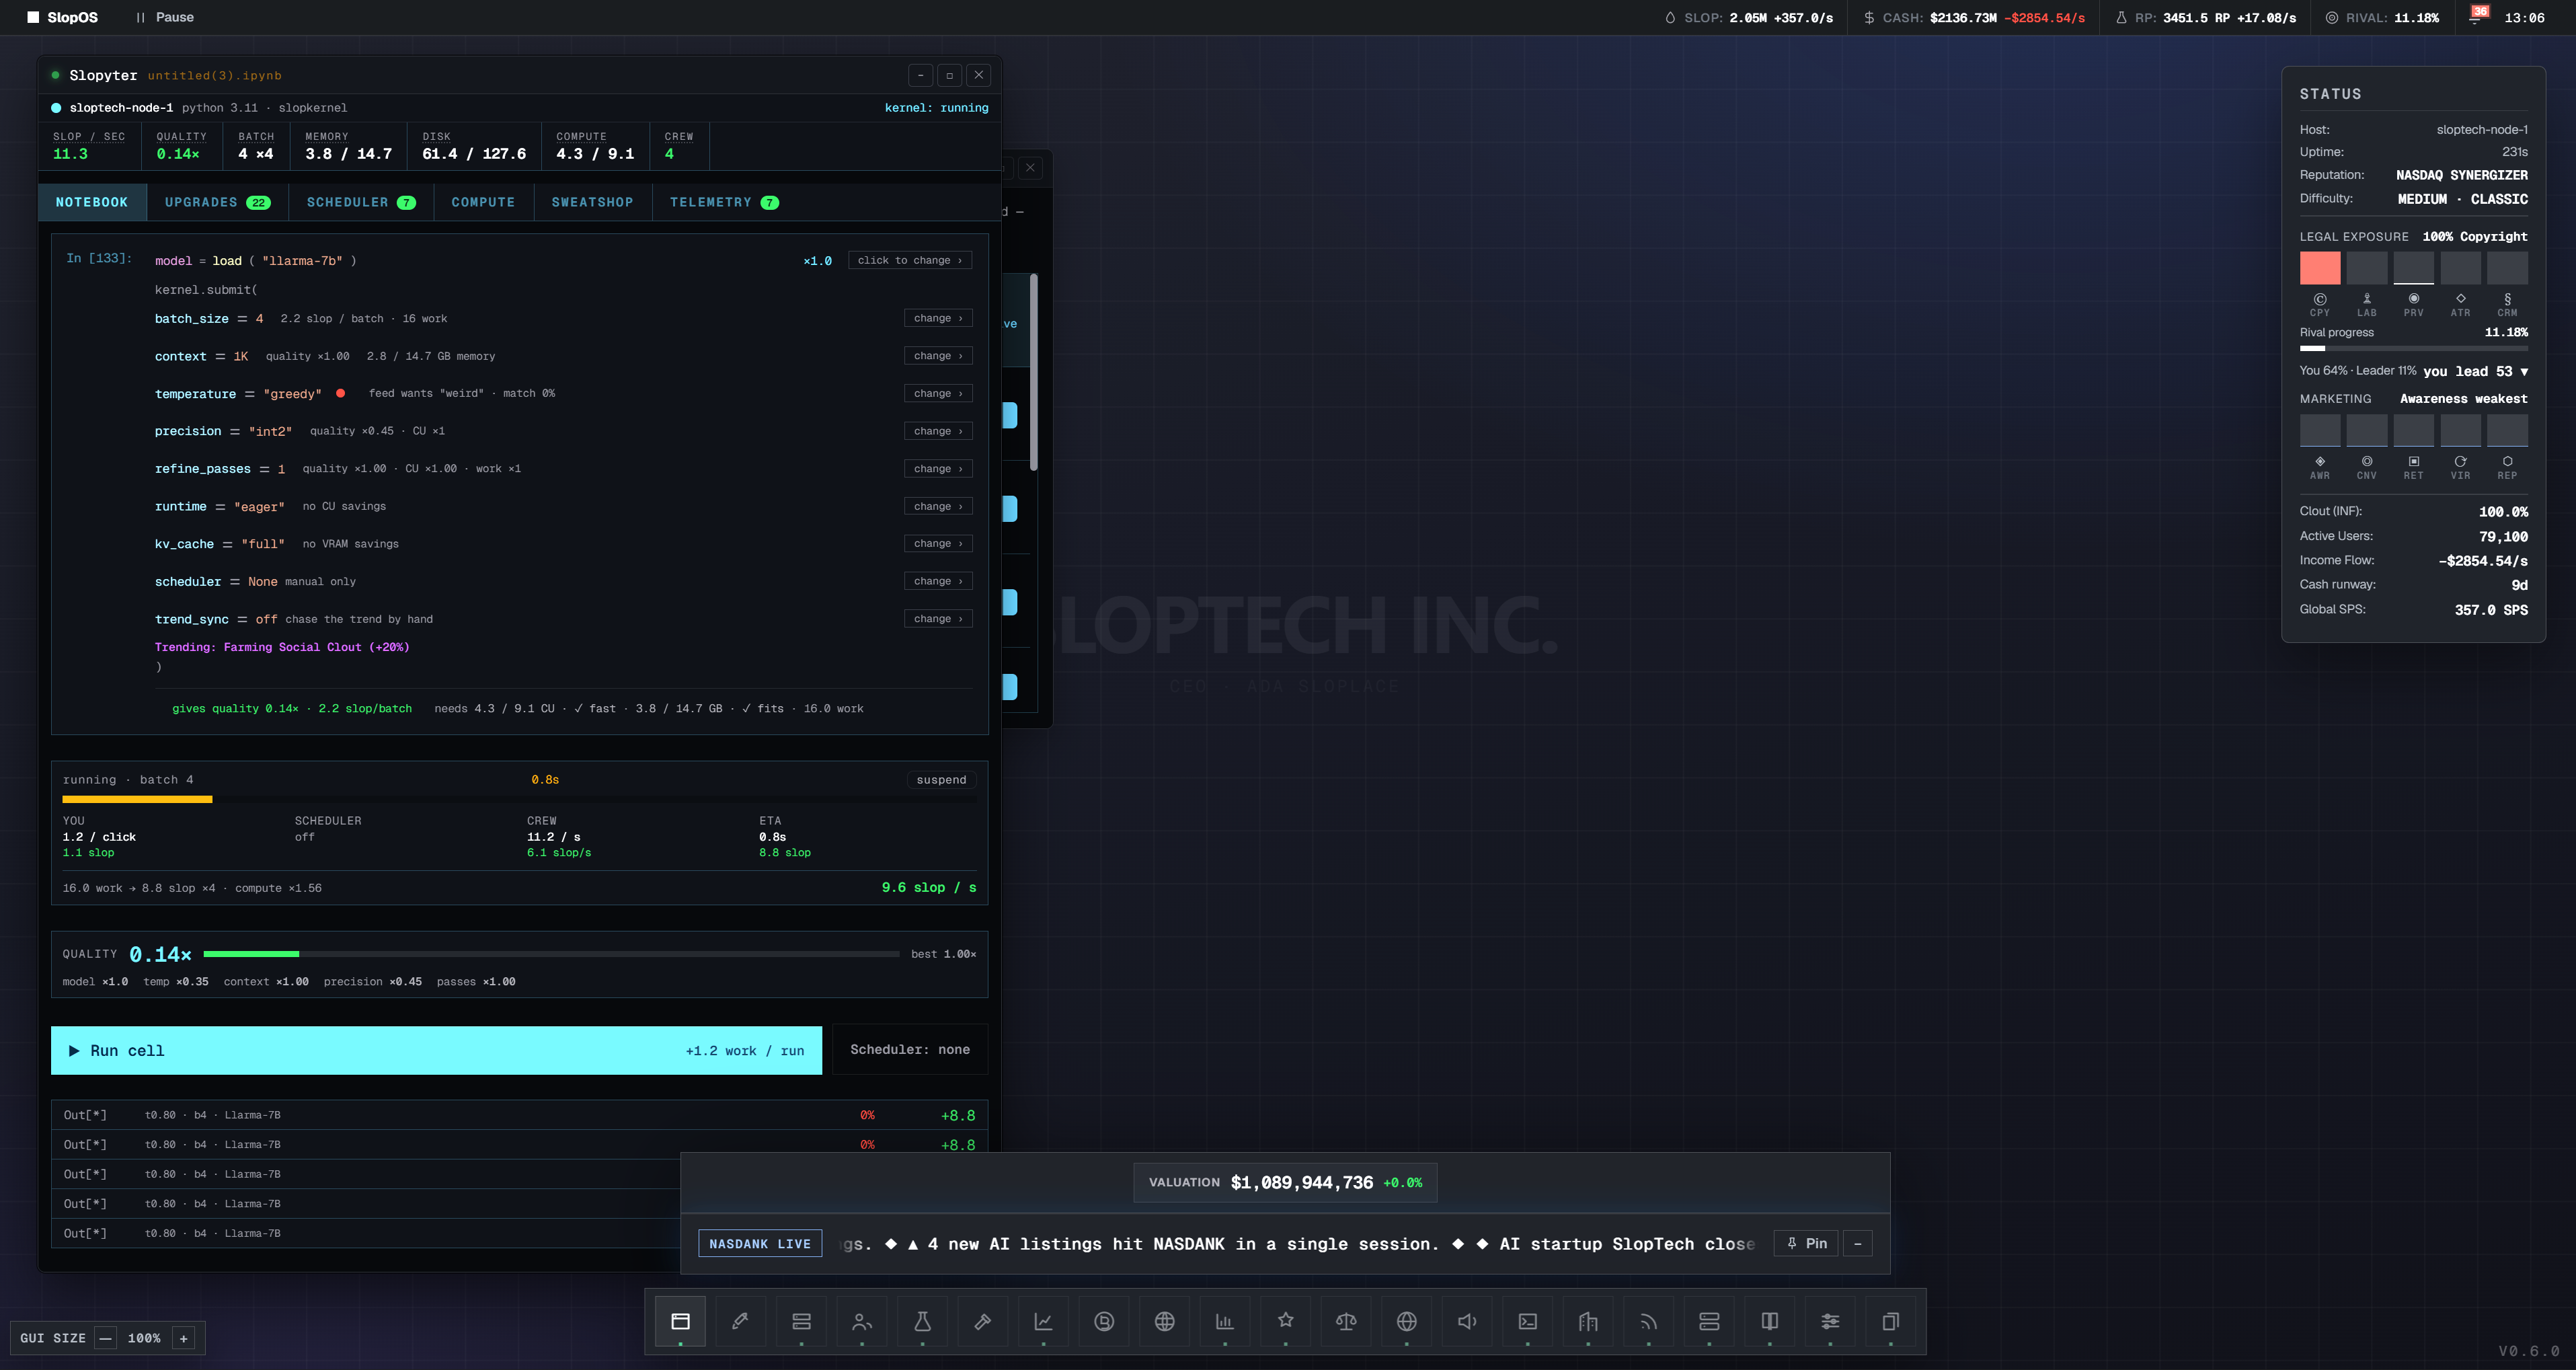Screen dimensions: 2576x1370
Task: Open the megaphone speaker icon in the dock
Action: (x=1467, y=1321)
